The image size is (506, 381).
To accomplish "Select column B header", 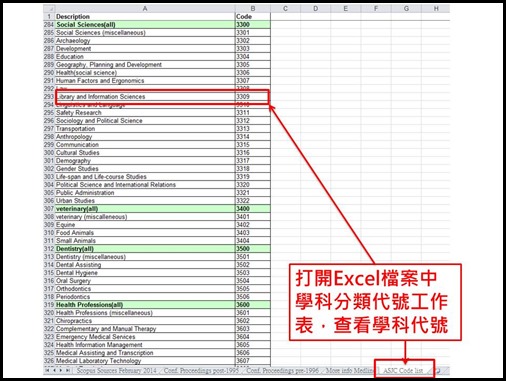I will [x=253, y=9].
